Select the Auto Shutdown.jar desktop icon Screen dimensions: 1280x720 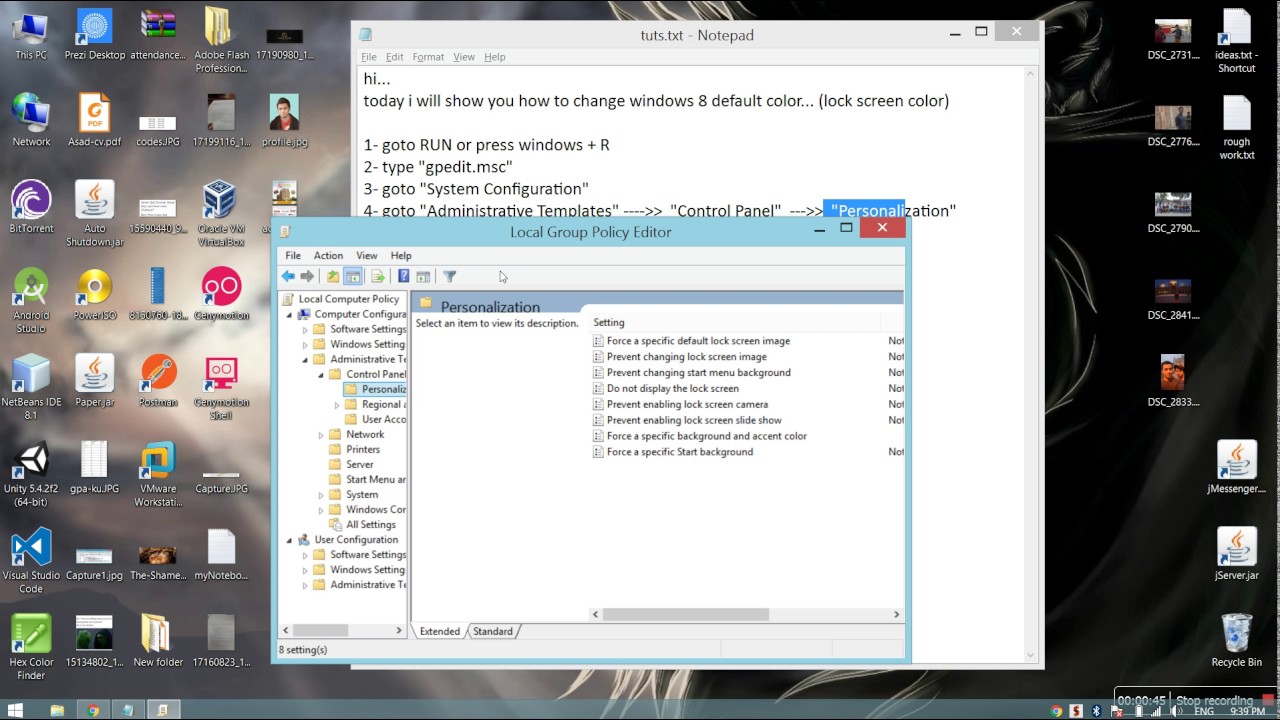(x=95, y=214)
